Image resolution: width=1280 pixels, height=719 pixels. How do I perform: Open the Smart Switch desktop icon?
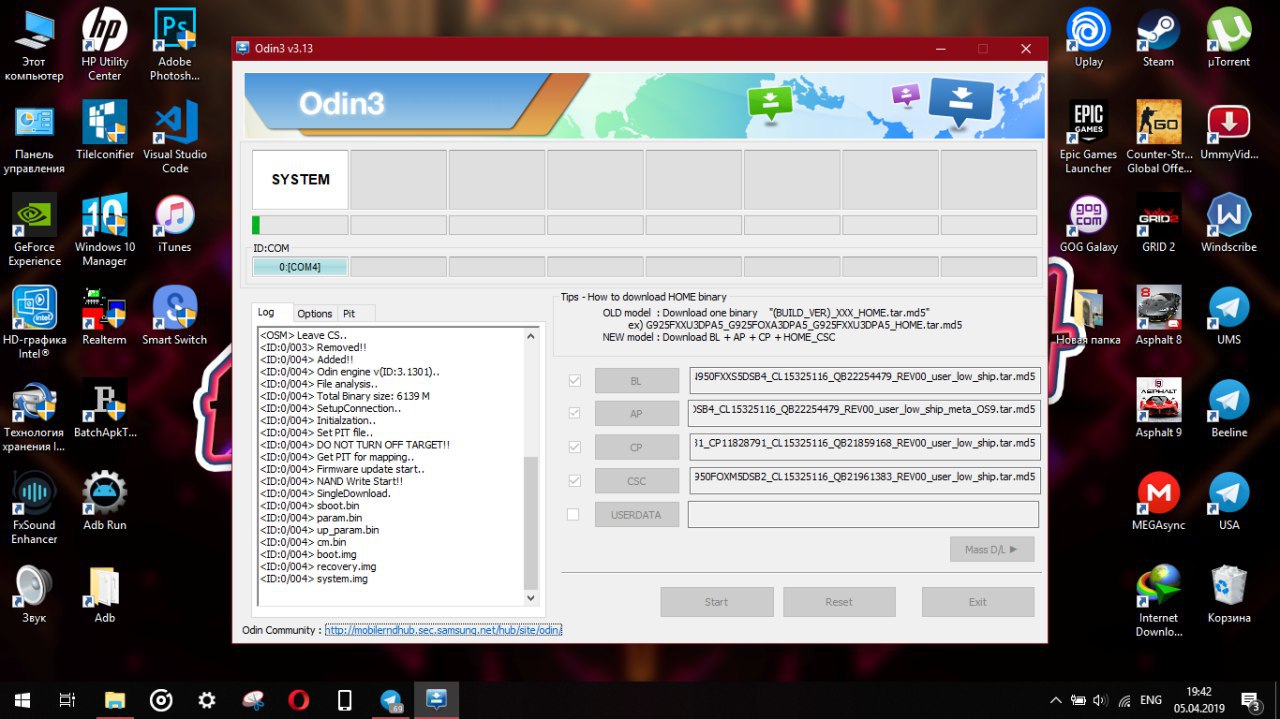coord(174,316)
